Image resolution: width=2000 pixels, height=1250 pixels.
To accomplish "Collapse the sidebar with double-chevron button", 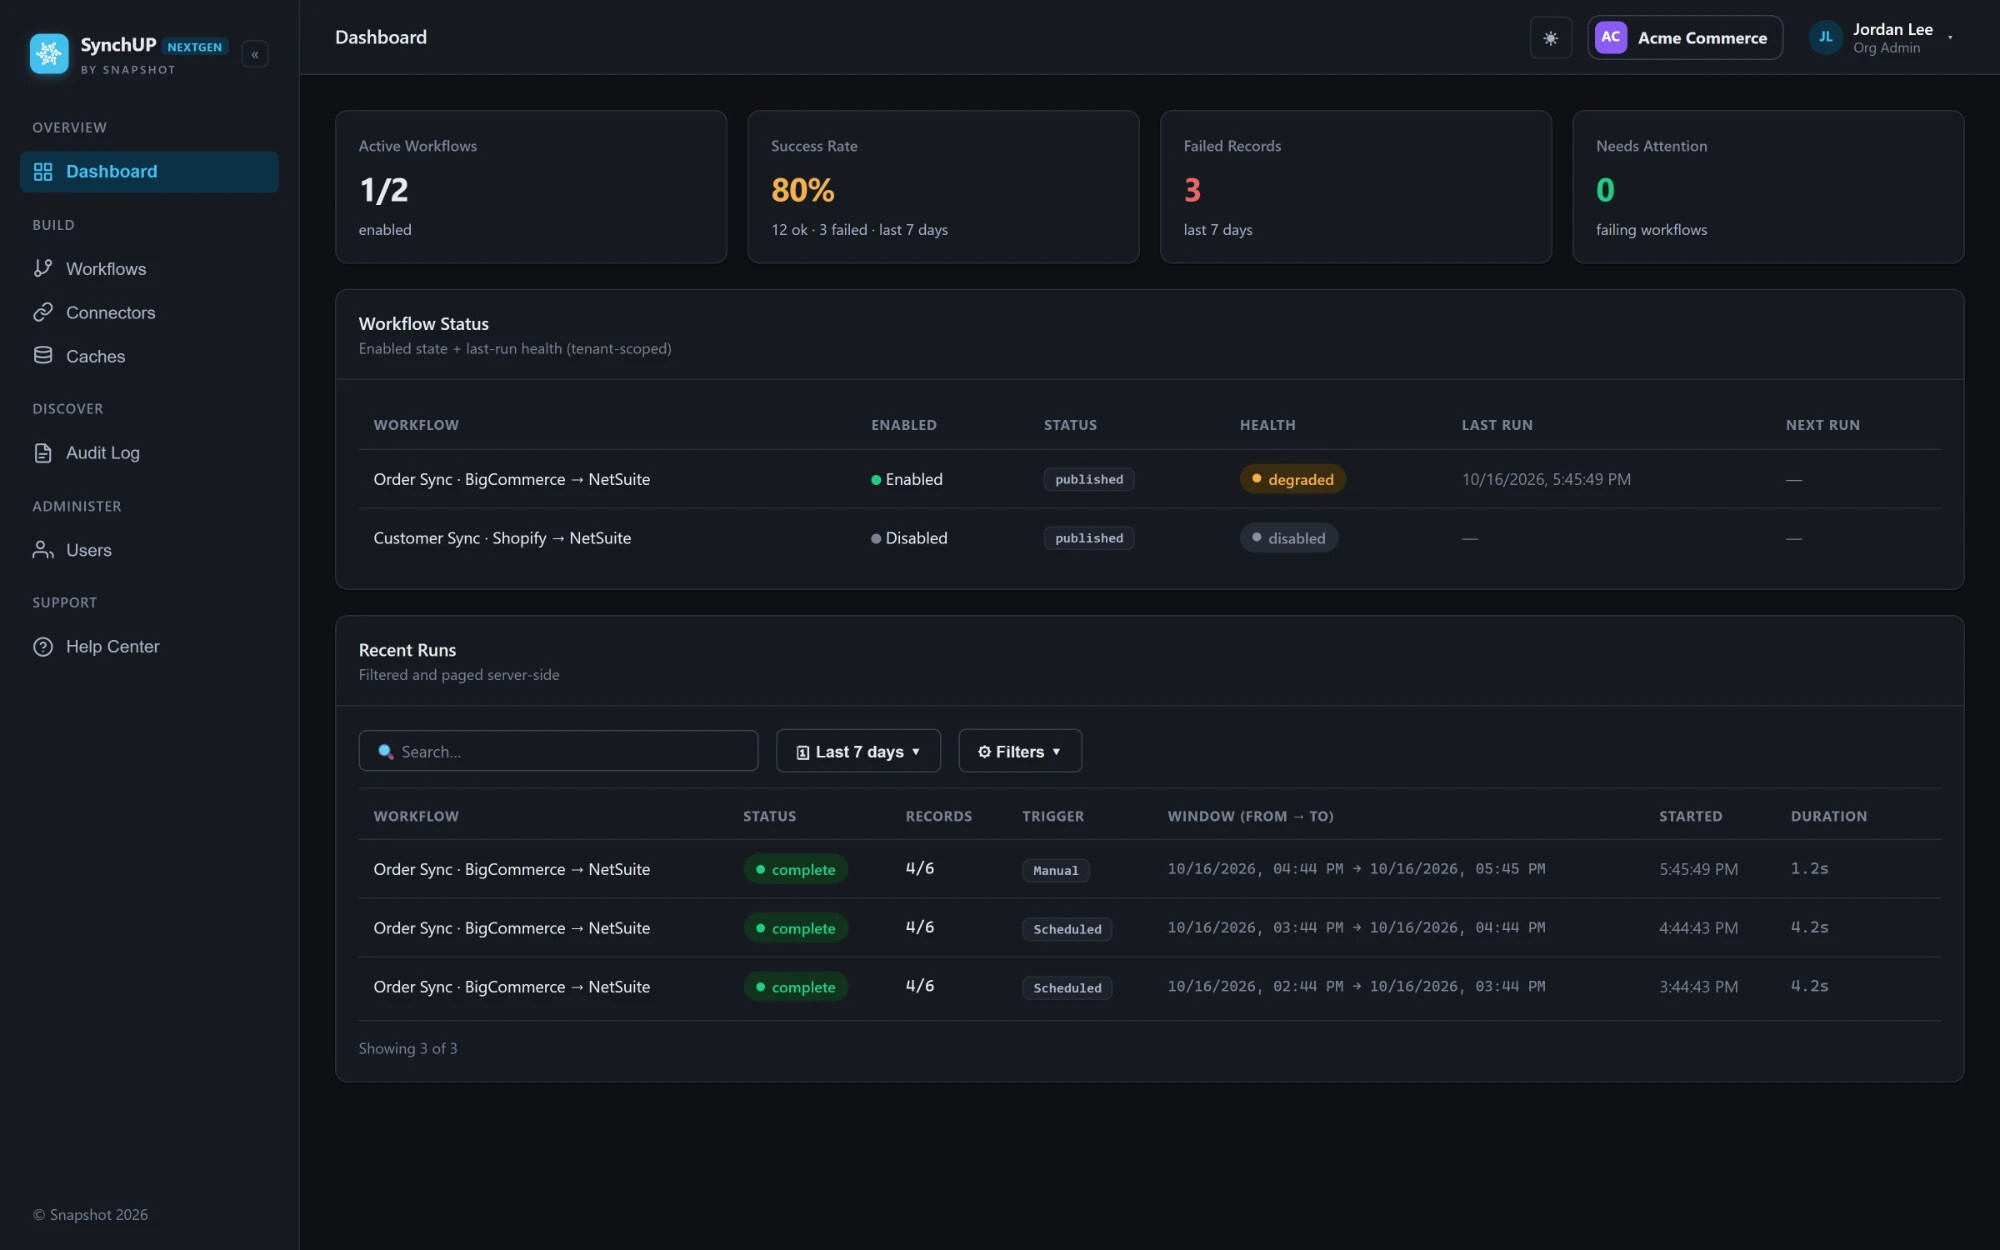I will [255, 54].
